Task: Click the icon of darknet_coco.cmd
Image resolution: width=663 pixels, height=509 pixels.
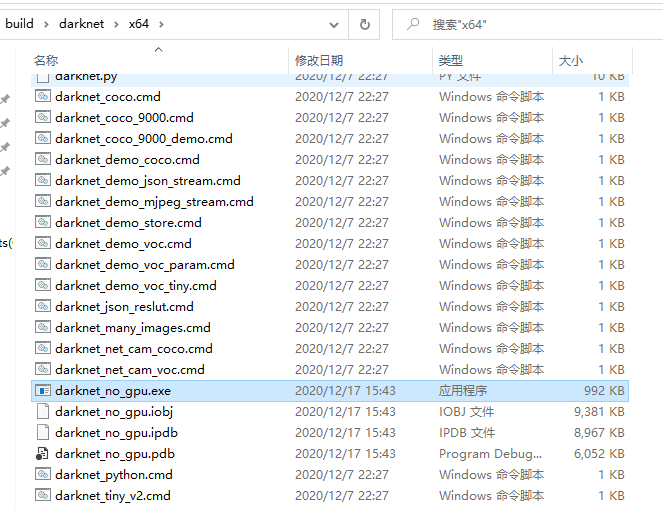Action: pos(43,96)
